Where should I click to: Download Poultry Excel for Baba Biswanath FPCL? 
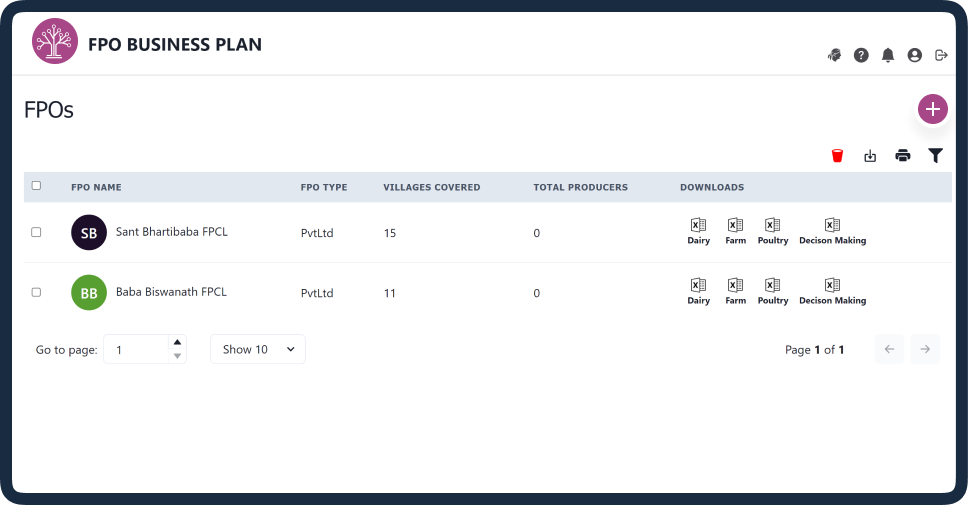pyautogui.click(x=773, y=291)
